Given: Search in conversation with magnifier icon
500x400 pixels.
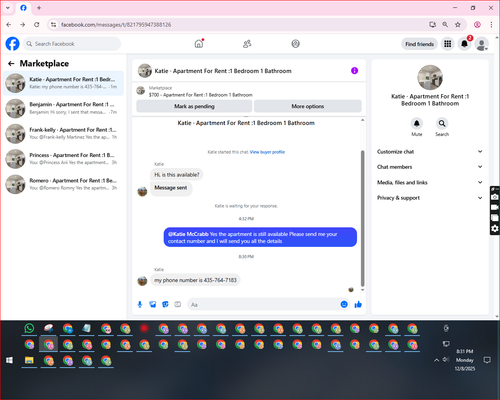Looking at the screenshot, I should [x=442, y=123].
